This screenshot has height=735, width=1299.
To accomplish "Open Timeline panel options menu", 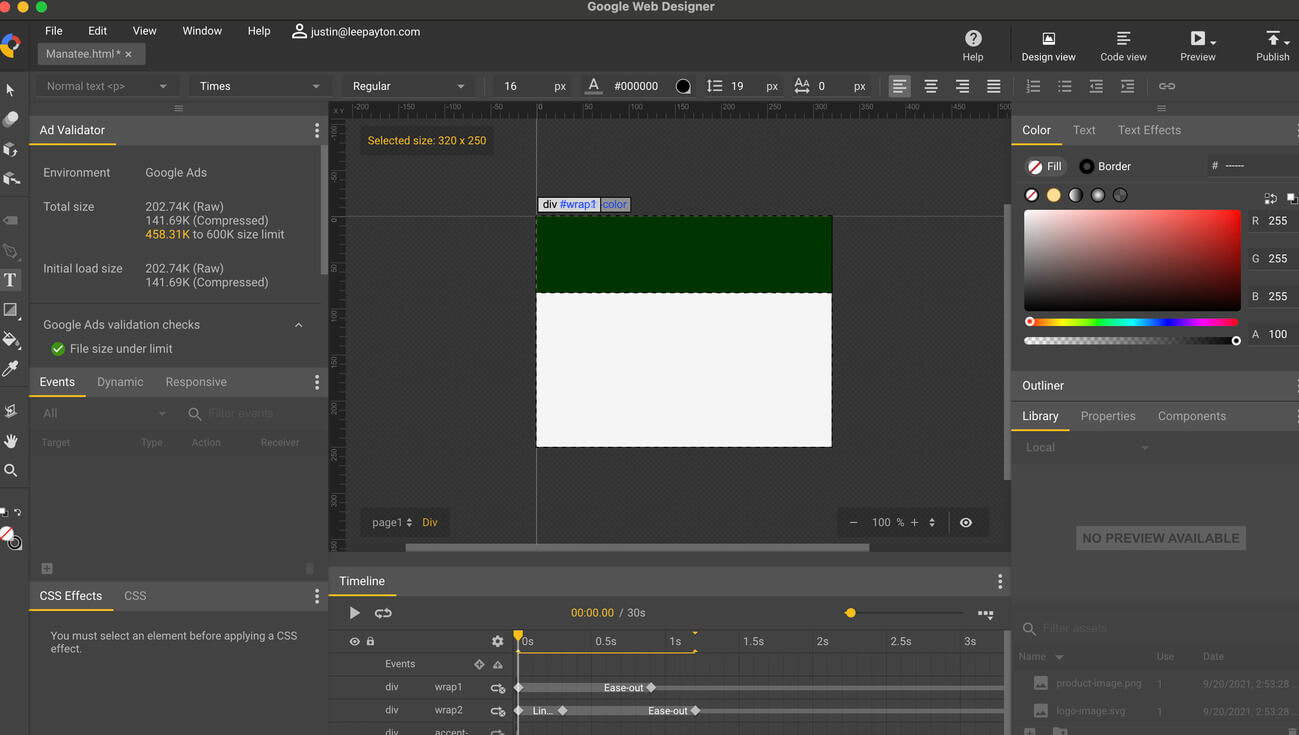I will [x=1000, y=581].
